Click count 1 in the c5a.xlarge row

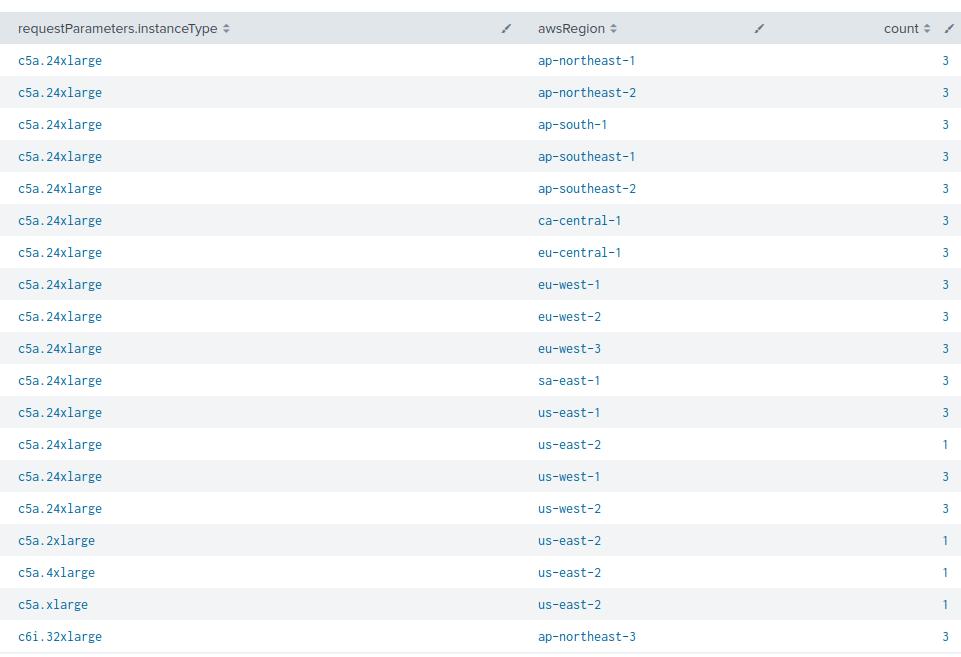(x=946, y=604)
